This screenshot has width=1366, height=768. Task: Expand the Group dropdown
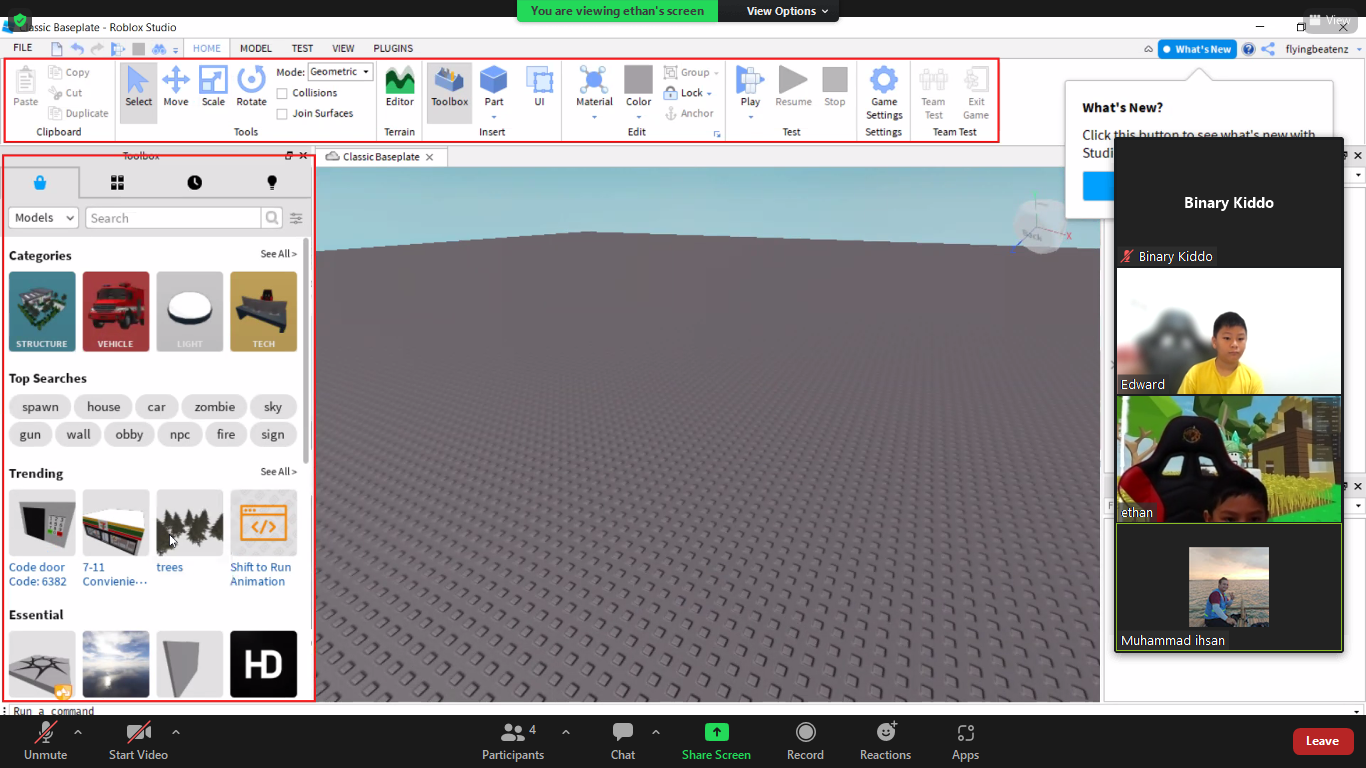[716, 73]
